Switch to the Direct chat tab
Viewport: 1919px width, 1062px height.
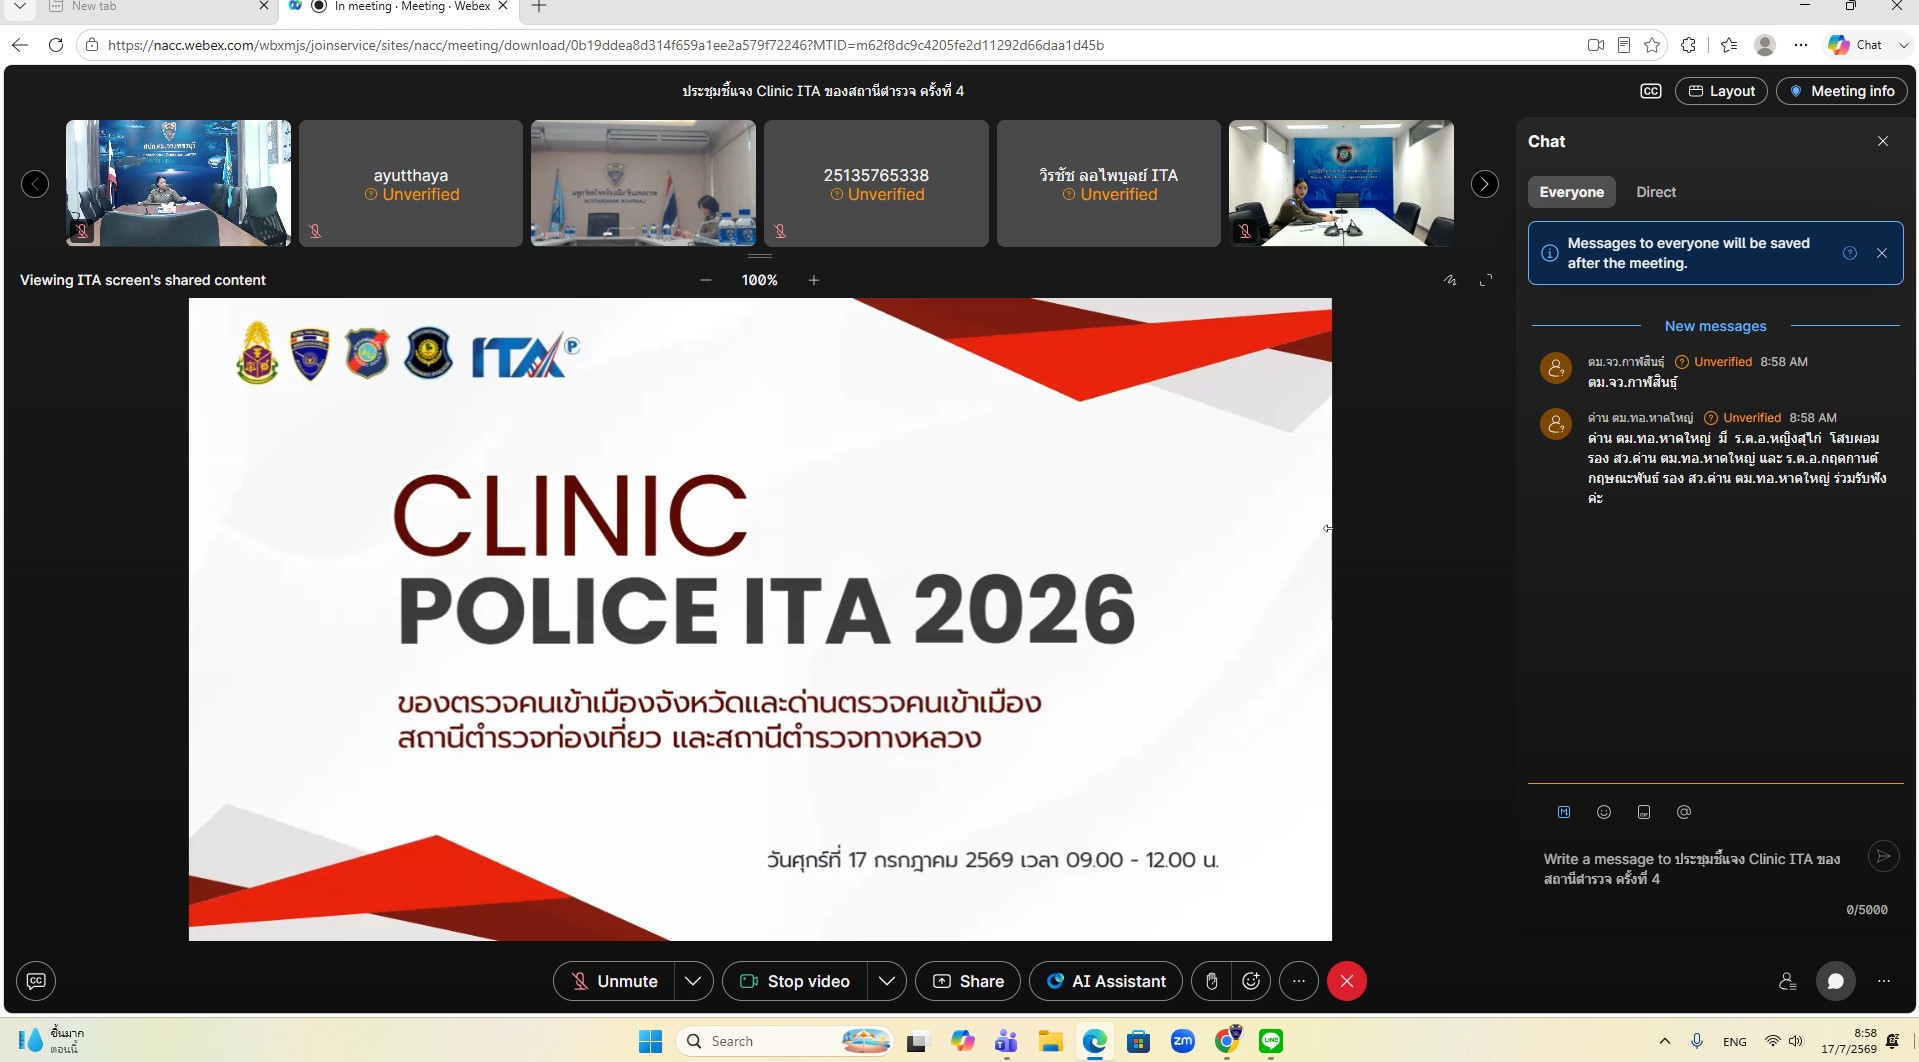[1656, 192]
